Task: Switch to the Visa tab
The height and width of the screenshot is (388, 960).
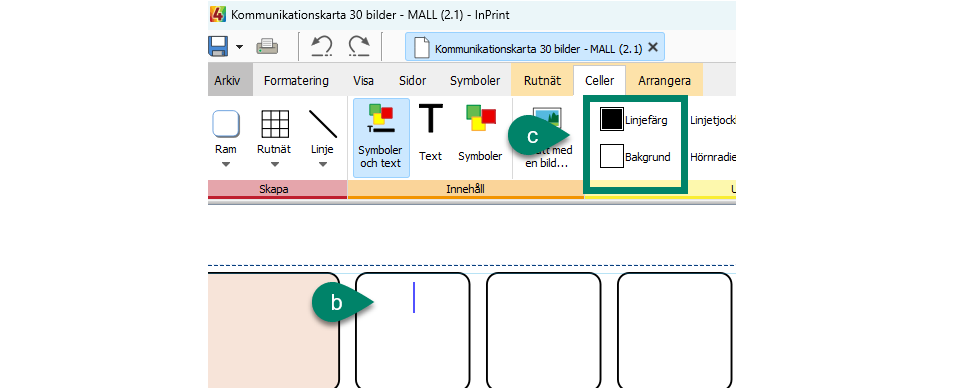Action: tap(364, 81)
